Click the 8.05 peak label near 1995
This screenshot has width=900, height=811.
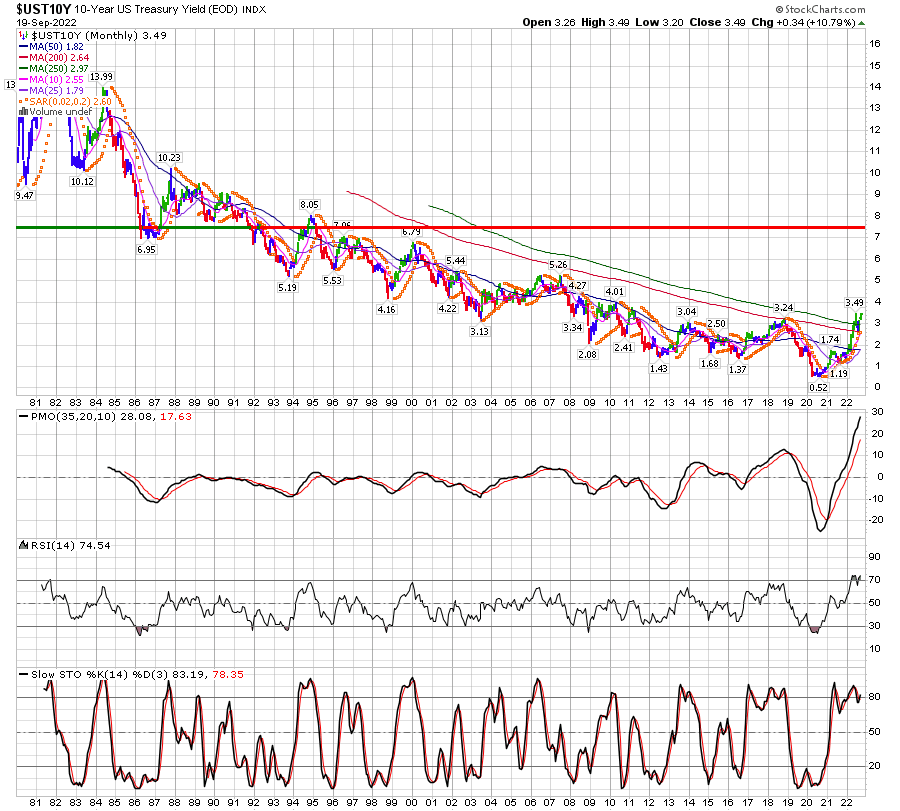[311, 205]
